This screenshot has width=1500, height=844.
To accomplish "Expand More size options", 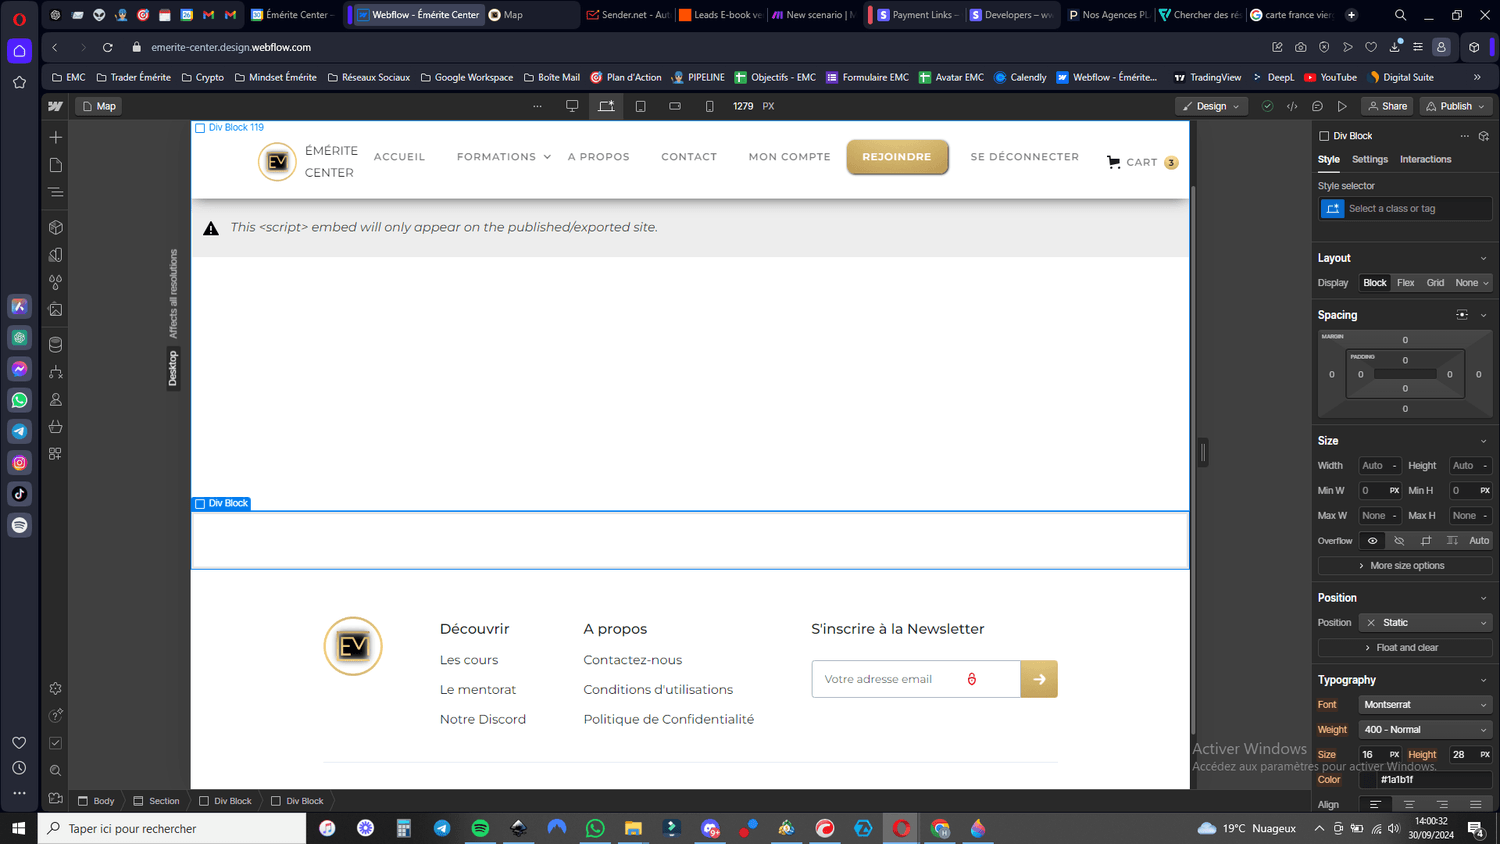I will [1405, 566].
